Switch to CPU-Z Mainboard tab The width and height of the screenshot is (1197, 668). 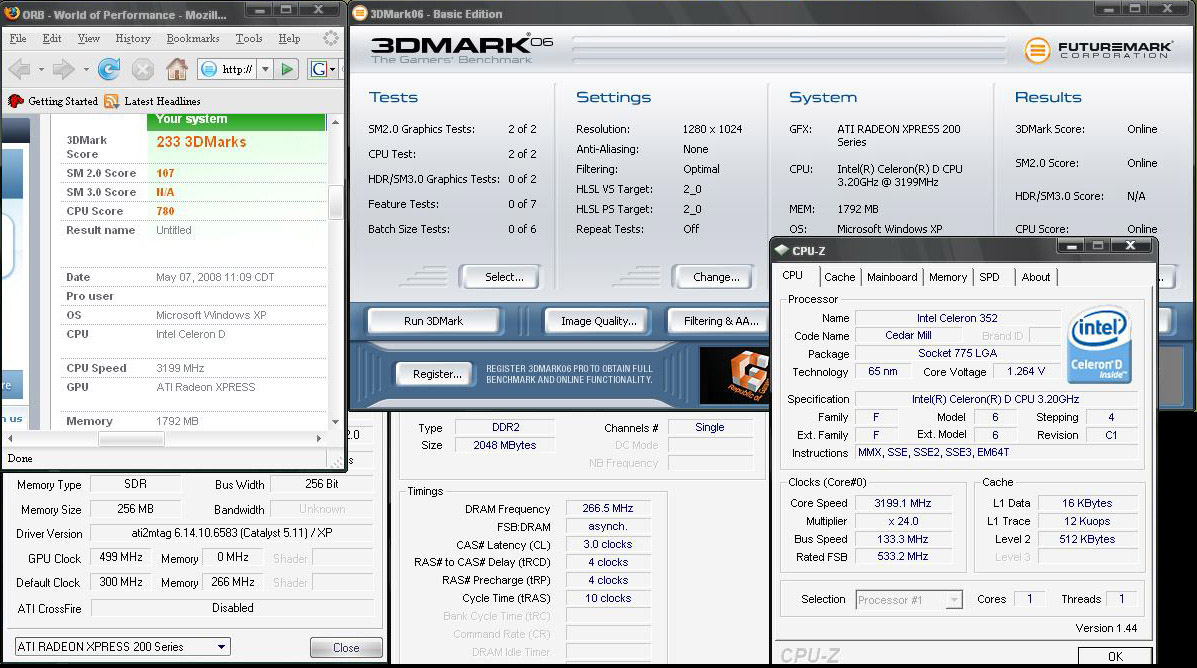click(x=892, y=277)
